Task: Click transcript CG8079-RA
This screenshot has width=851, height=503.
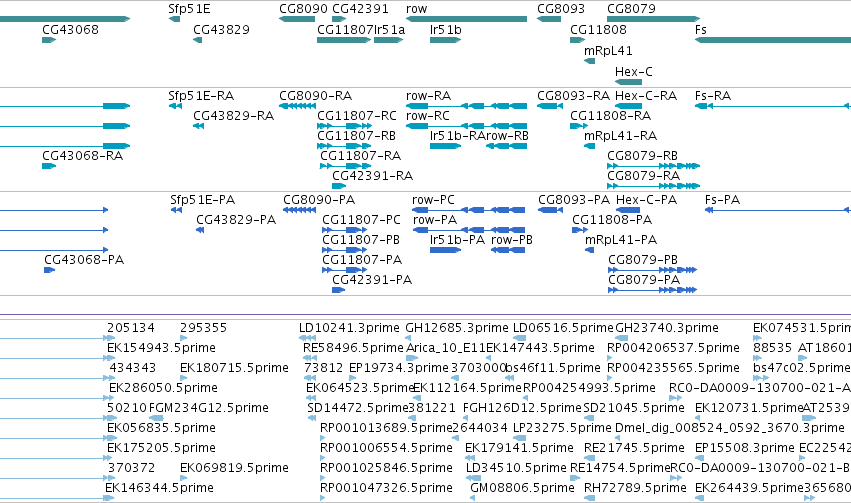Action: (x=643, y=176)
